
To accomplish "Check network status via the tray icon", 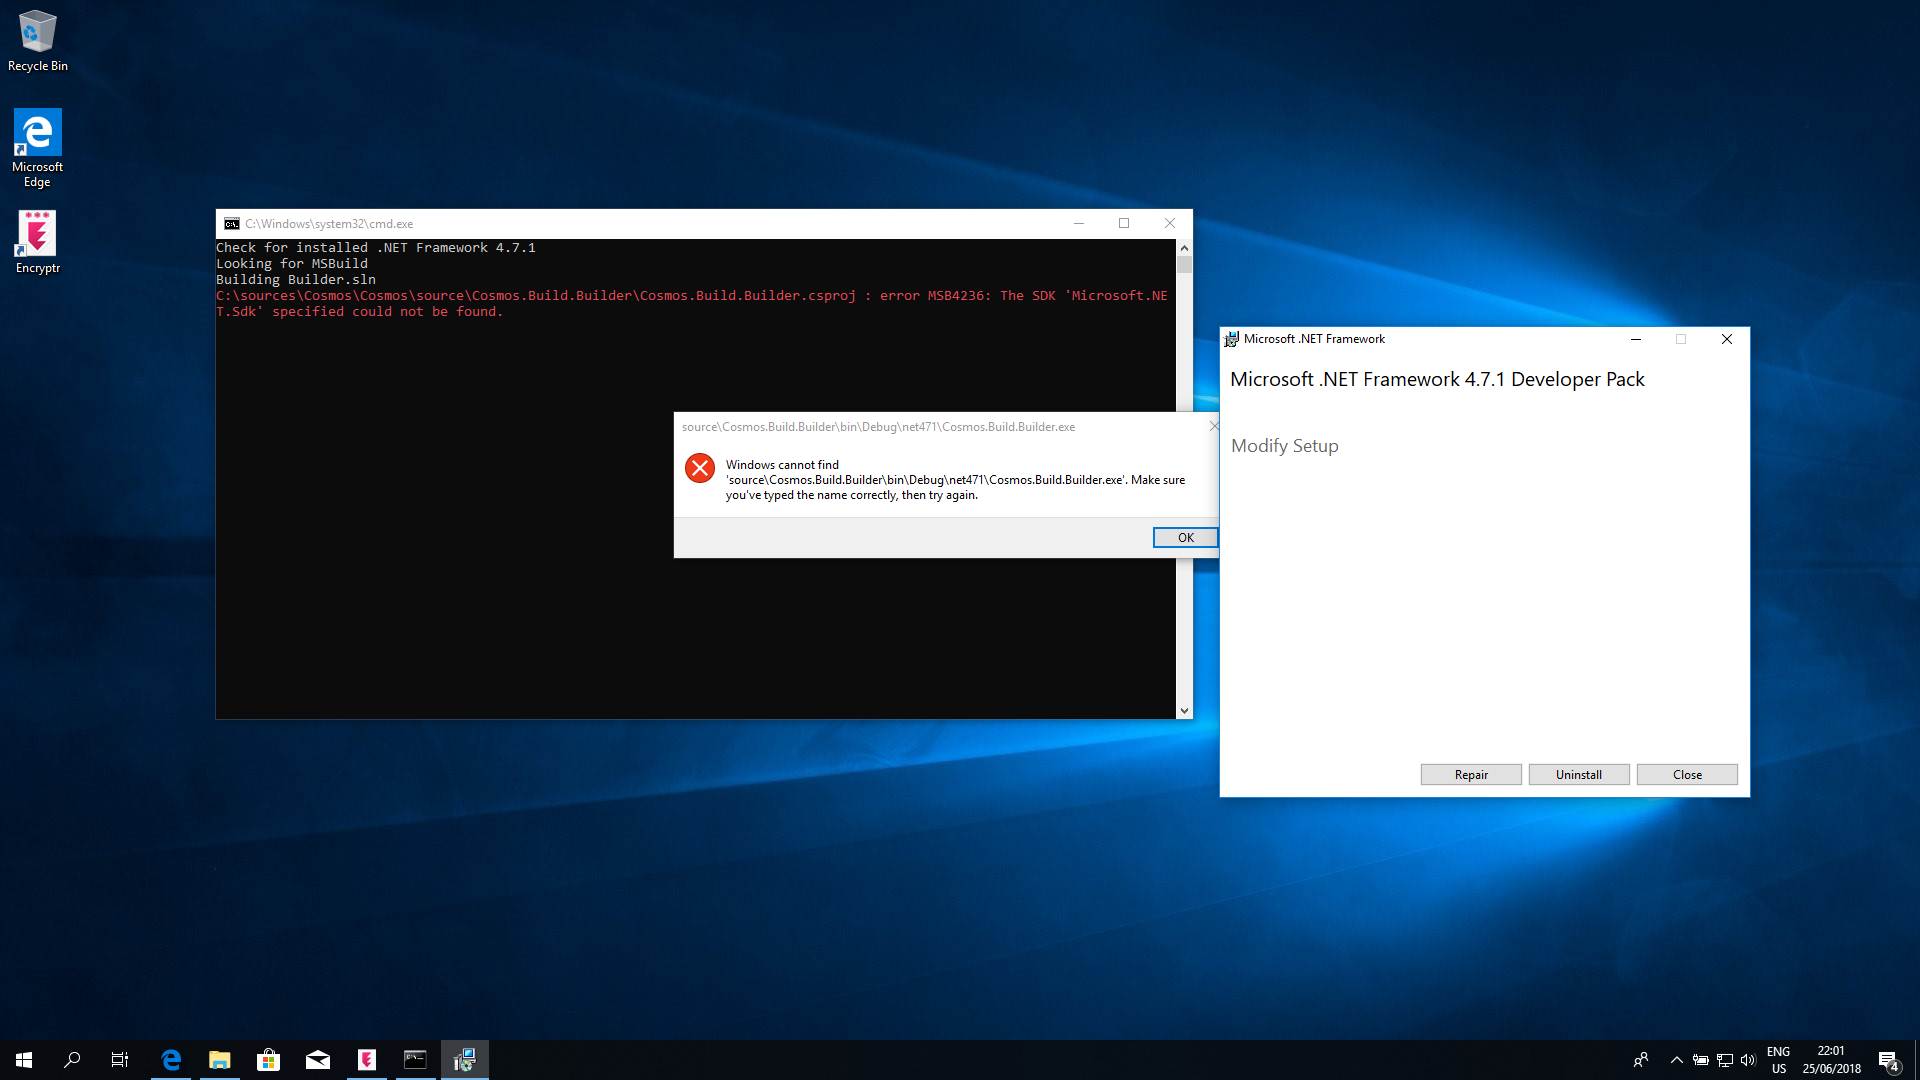I will tap(1724, 1060).
